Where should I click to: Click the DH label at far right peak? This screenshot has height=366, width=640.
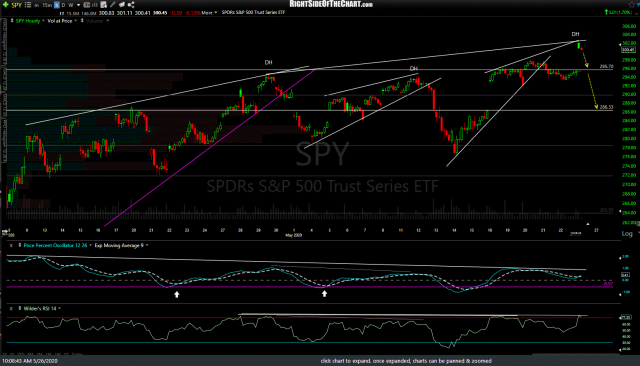[575, 34]
